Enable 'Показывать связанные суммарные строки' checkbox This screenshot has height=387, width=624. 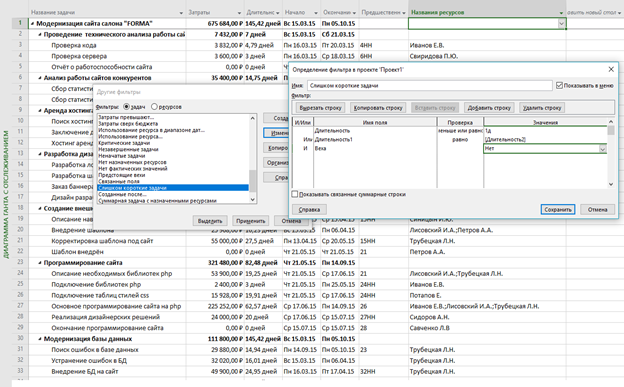pyautogui.click(x=295, y=194)
